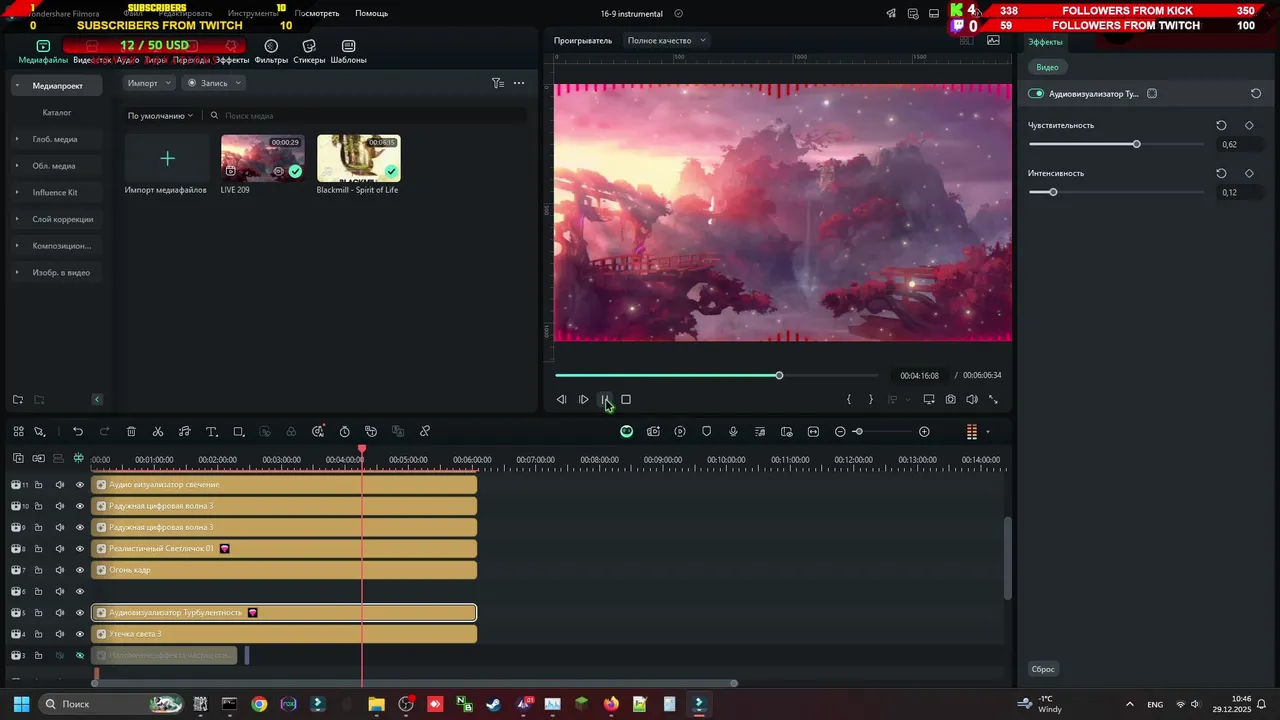Screen dimensions: 1280x720
Task: Lock track 9 with its padlock icon
Action: point(38,527)
